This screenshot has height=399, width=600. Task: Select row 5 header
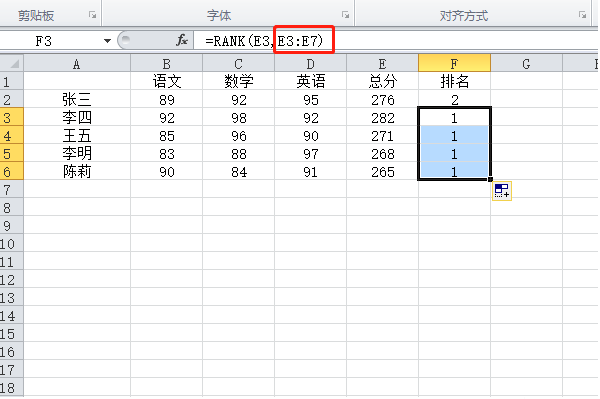coord(12,153)
